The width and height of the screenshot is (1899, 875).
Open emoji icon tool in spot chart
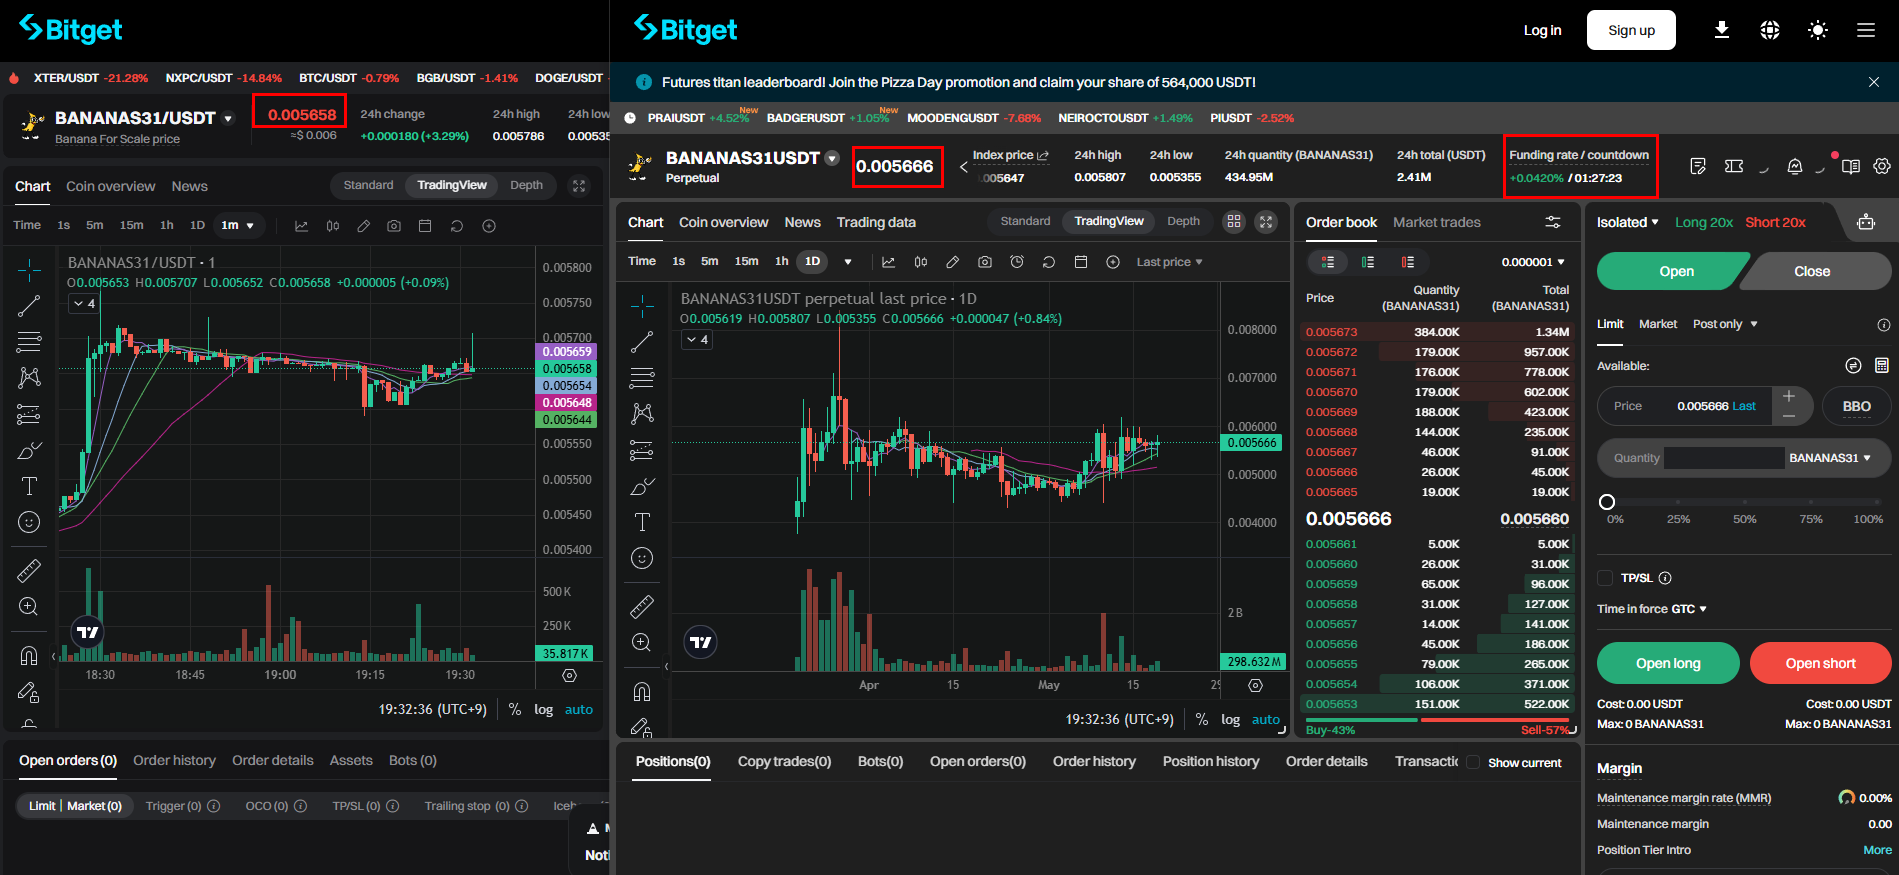point(29,522)
